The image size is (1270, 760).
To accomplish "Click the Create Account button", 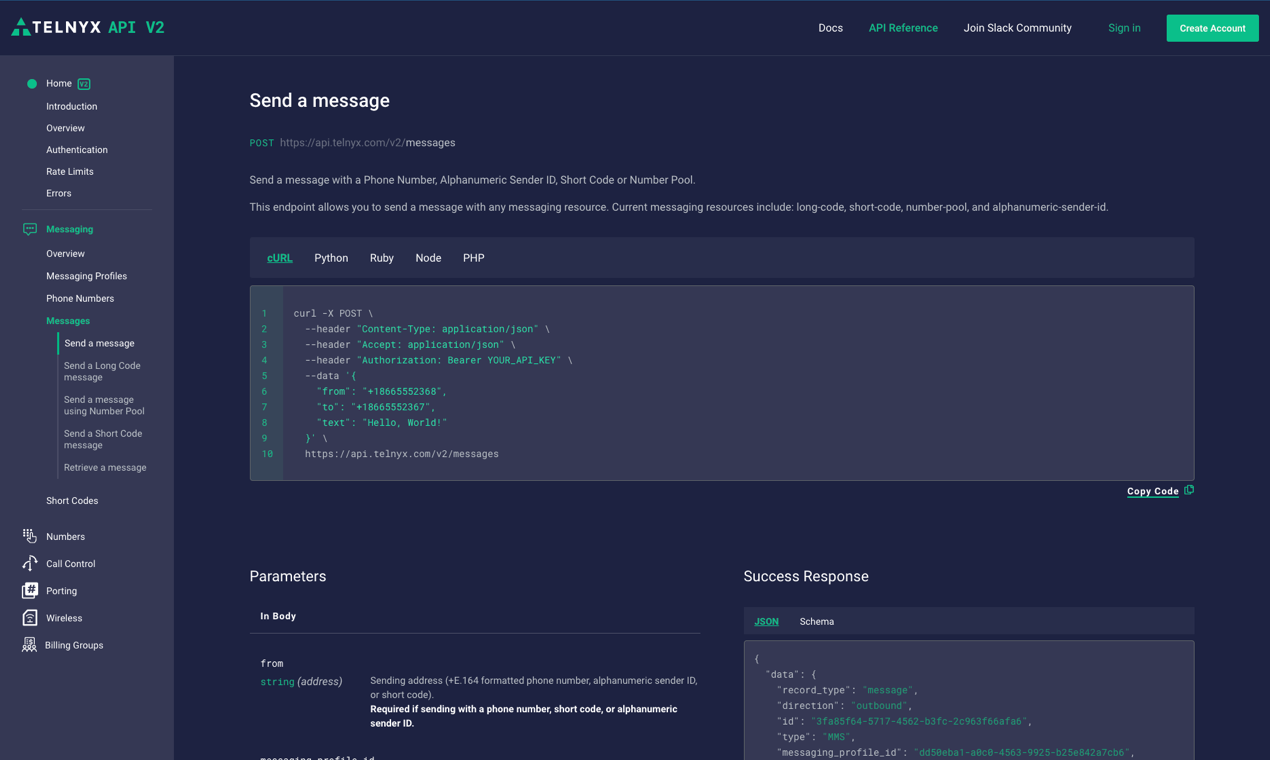I will tap(1212, 28).
